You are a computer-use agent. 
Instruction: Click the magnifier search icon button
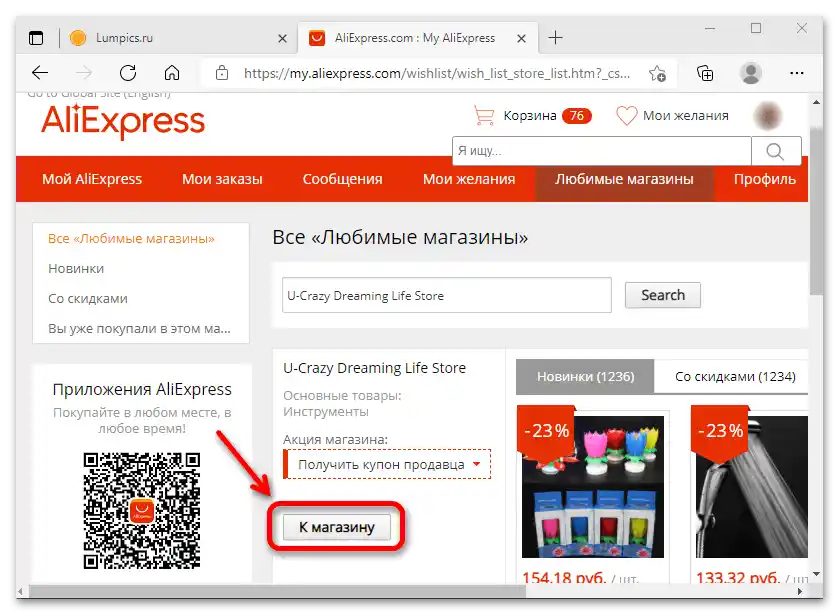(x=776, y=151)
